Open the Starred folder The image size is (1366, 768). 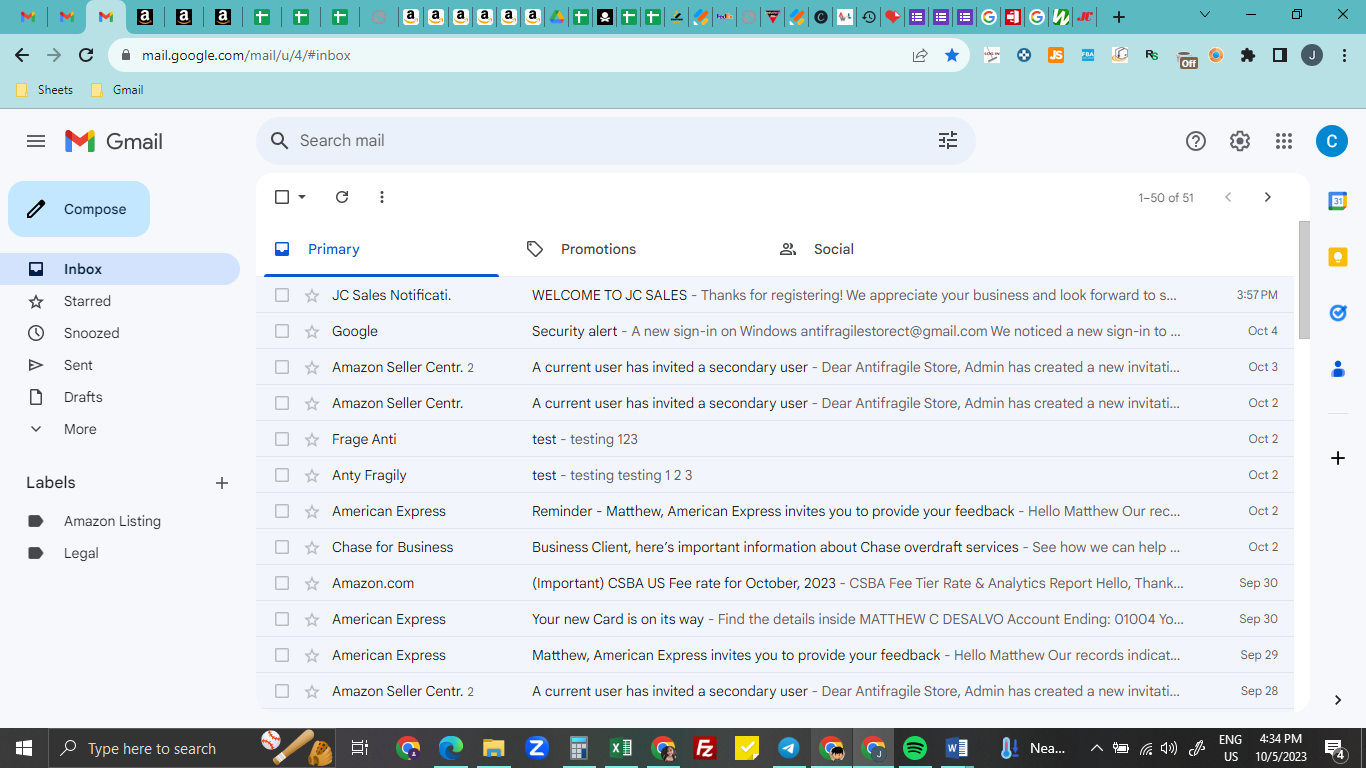tap(120, 301)
